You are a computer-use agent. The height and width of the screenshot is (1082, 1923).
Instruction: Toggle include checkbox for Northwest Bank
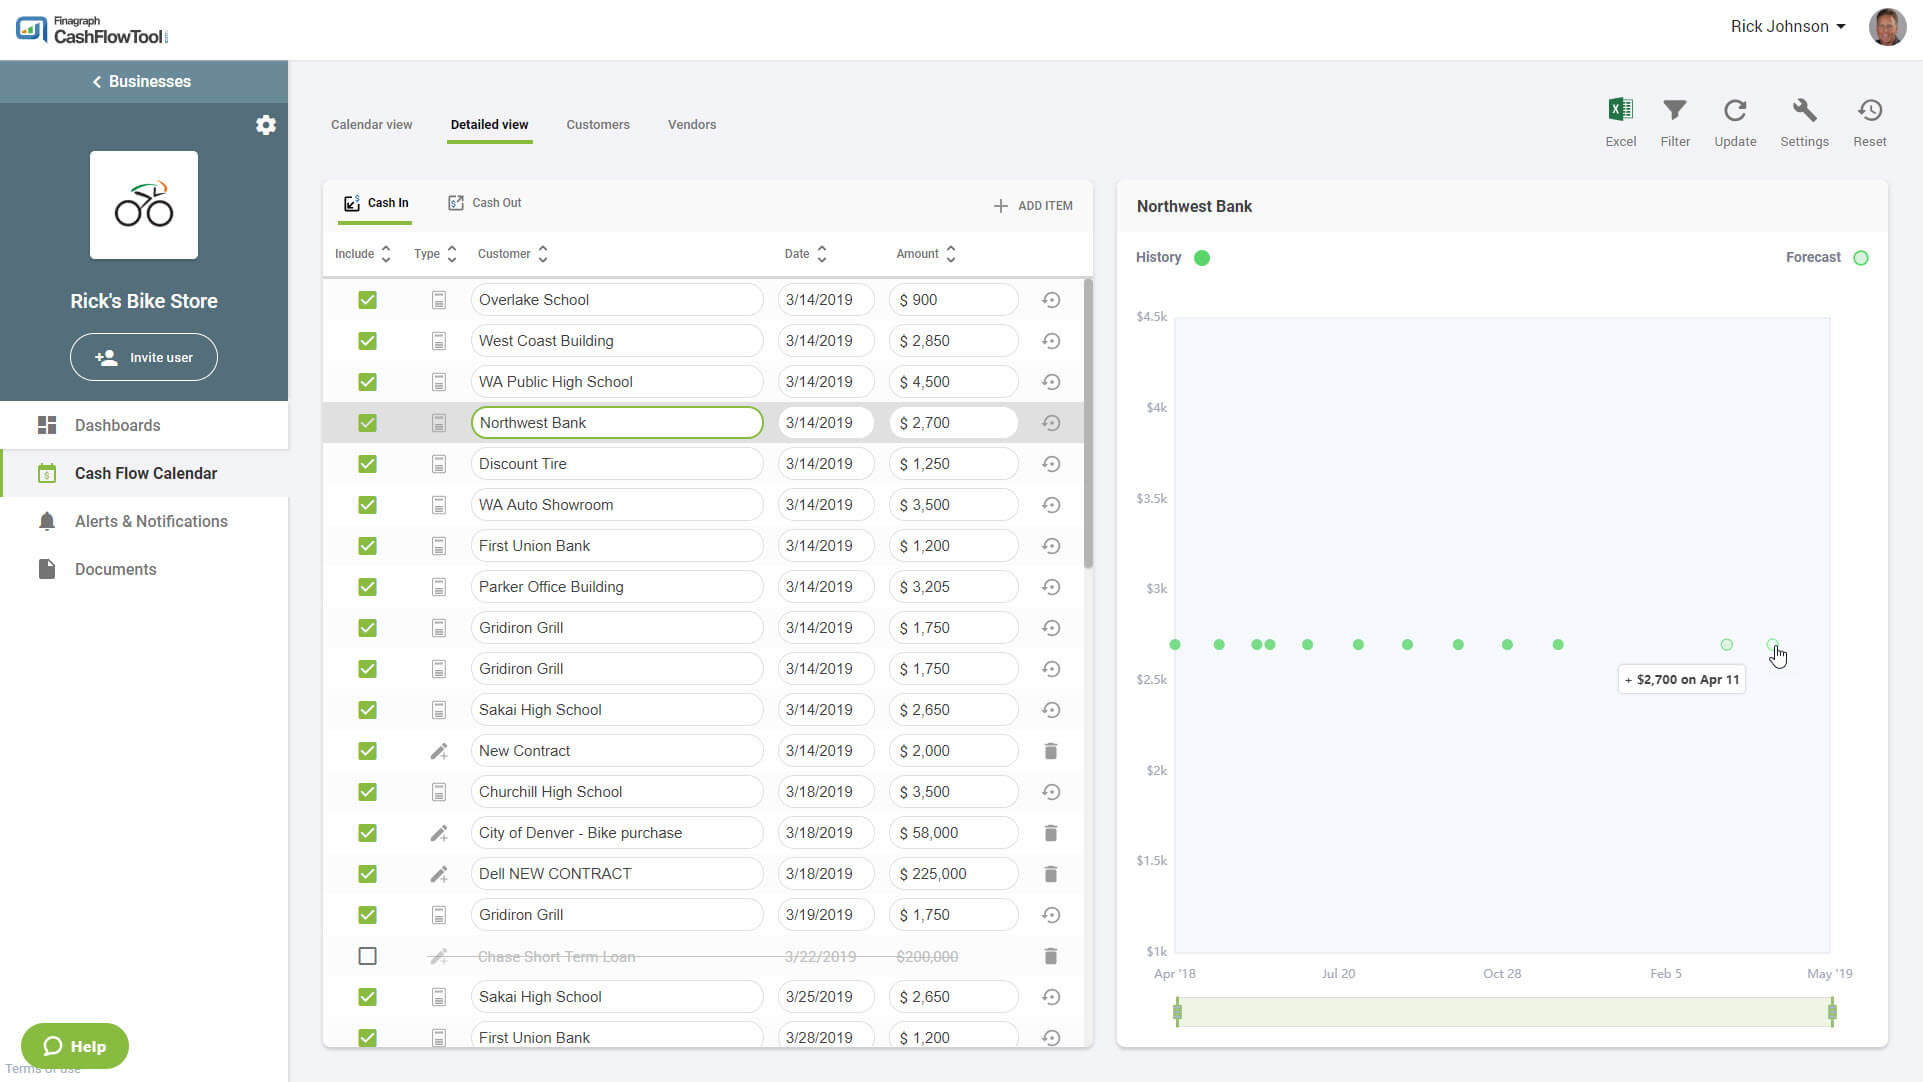click(x=368, y=423)
